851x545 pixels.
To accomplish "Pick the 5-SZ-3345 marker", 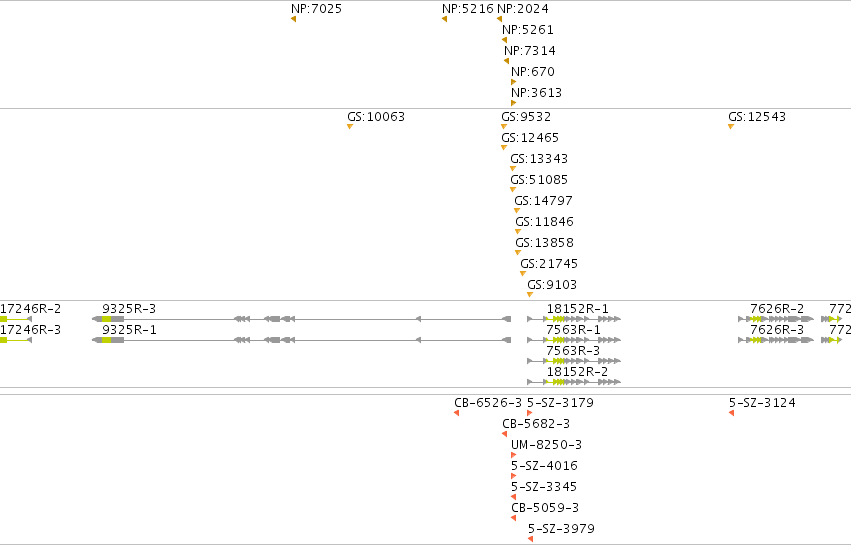I will coord(513,497).
